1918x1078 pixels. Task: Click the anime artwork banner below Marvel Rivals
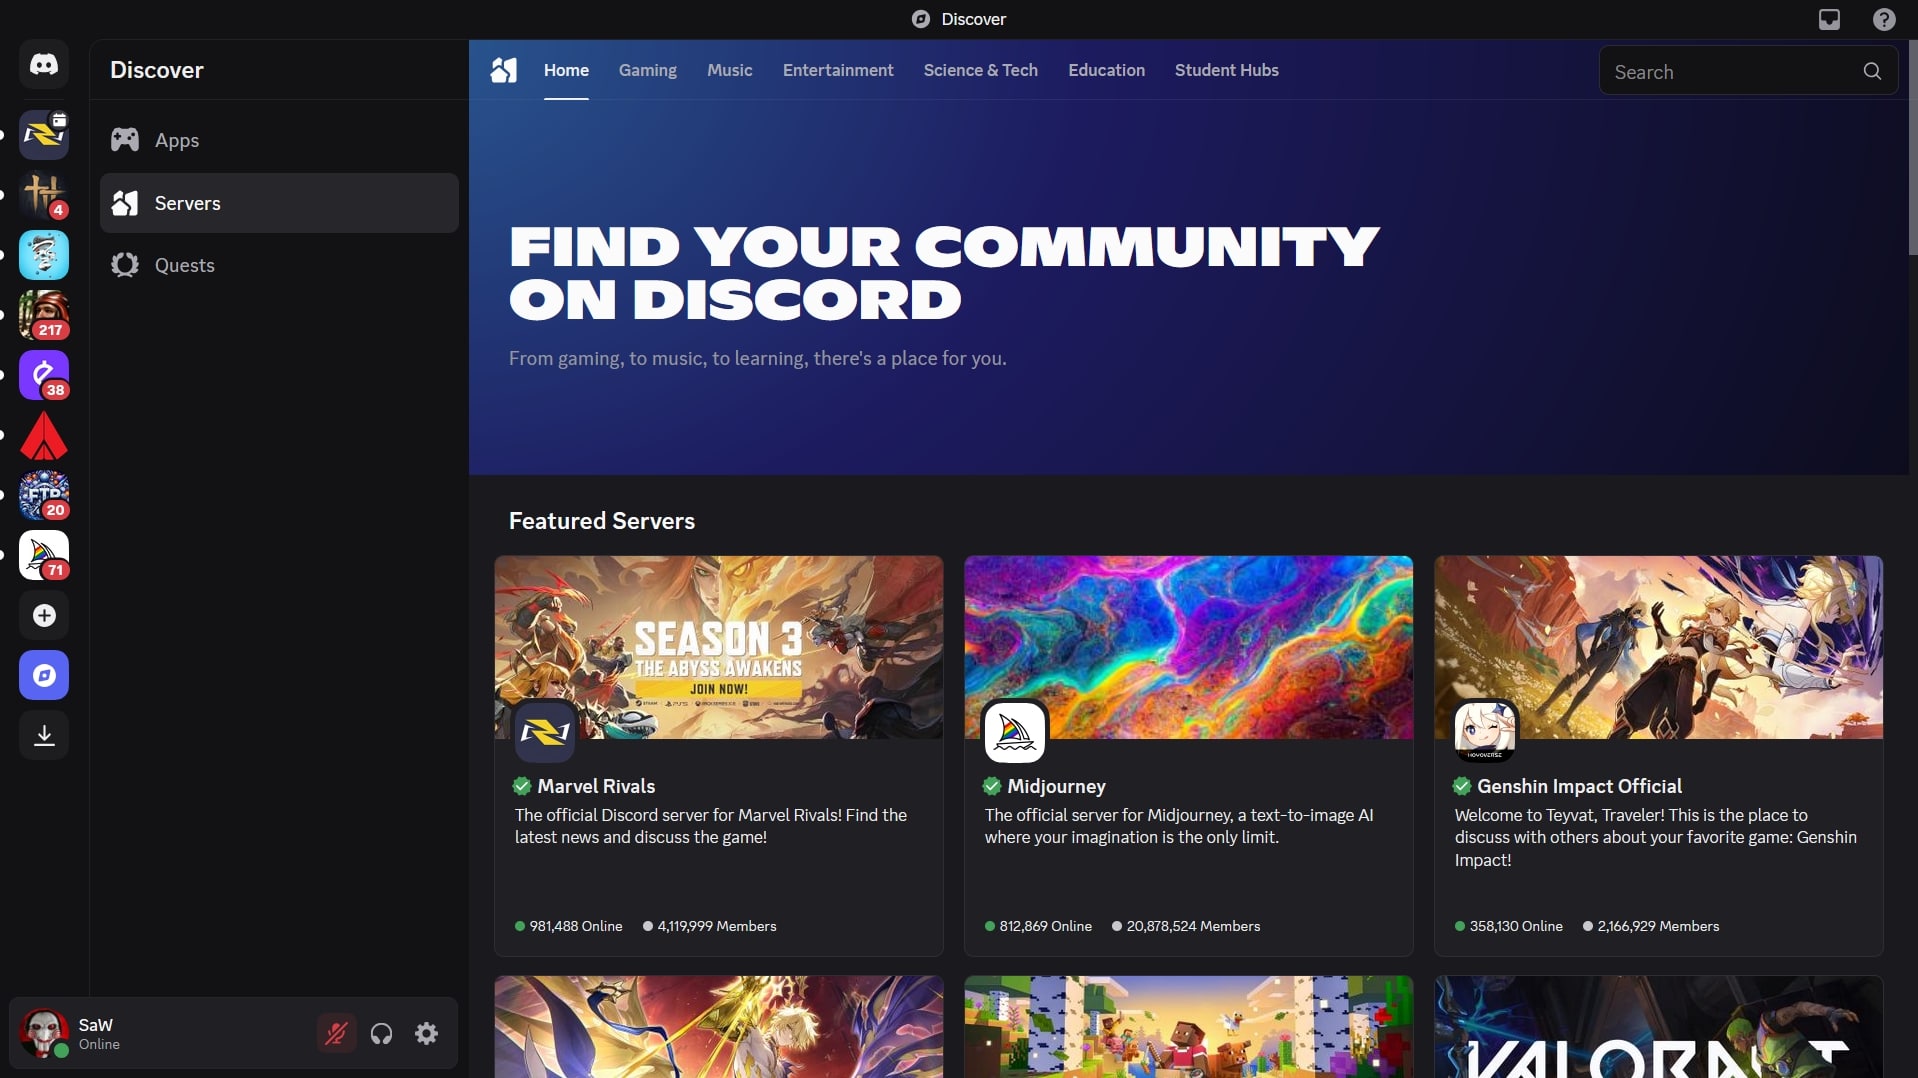(x=718, y=1027)
